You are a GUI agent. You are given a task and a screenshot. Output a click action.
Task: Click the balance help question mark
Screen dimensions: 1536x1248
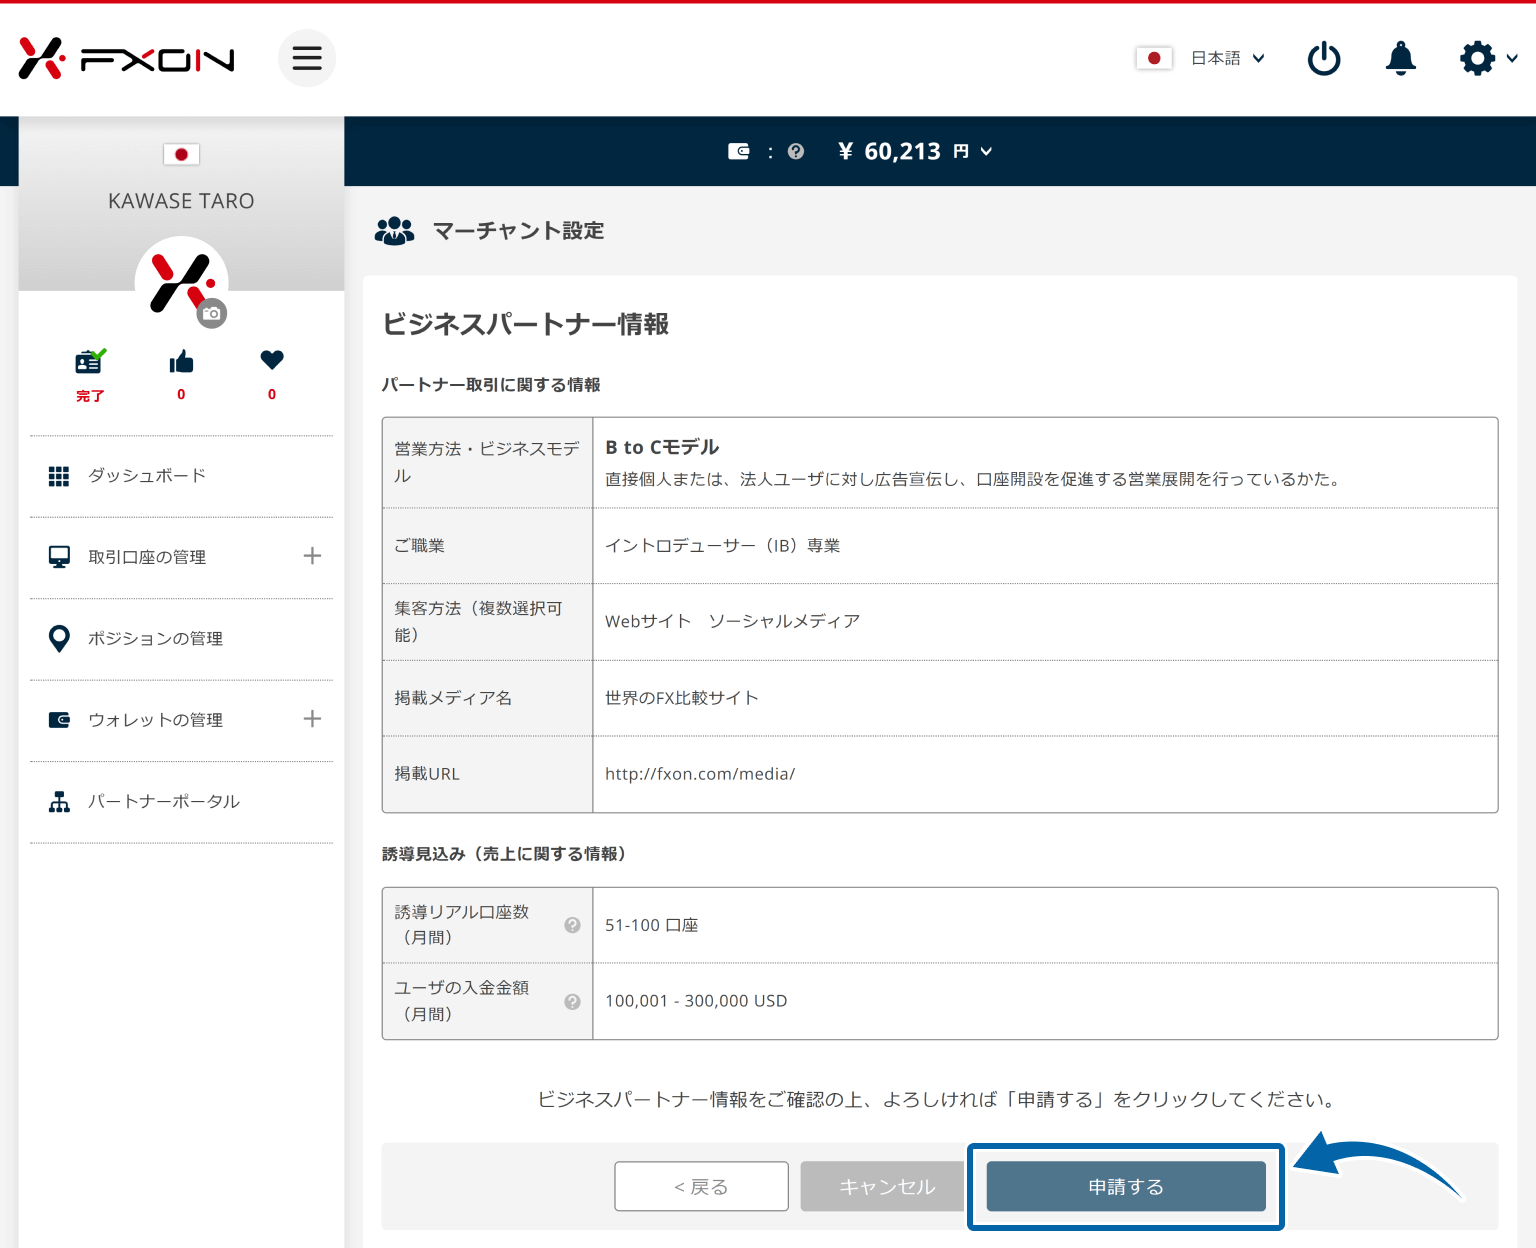(796, 151)
